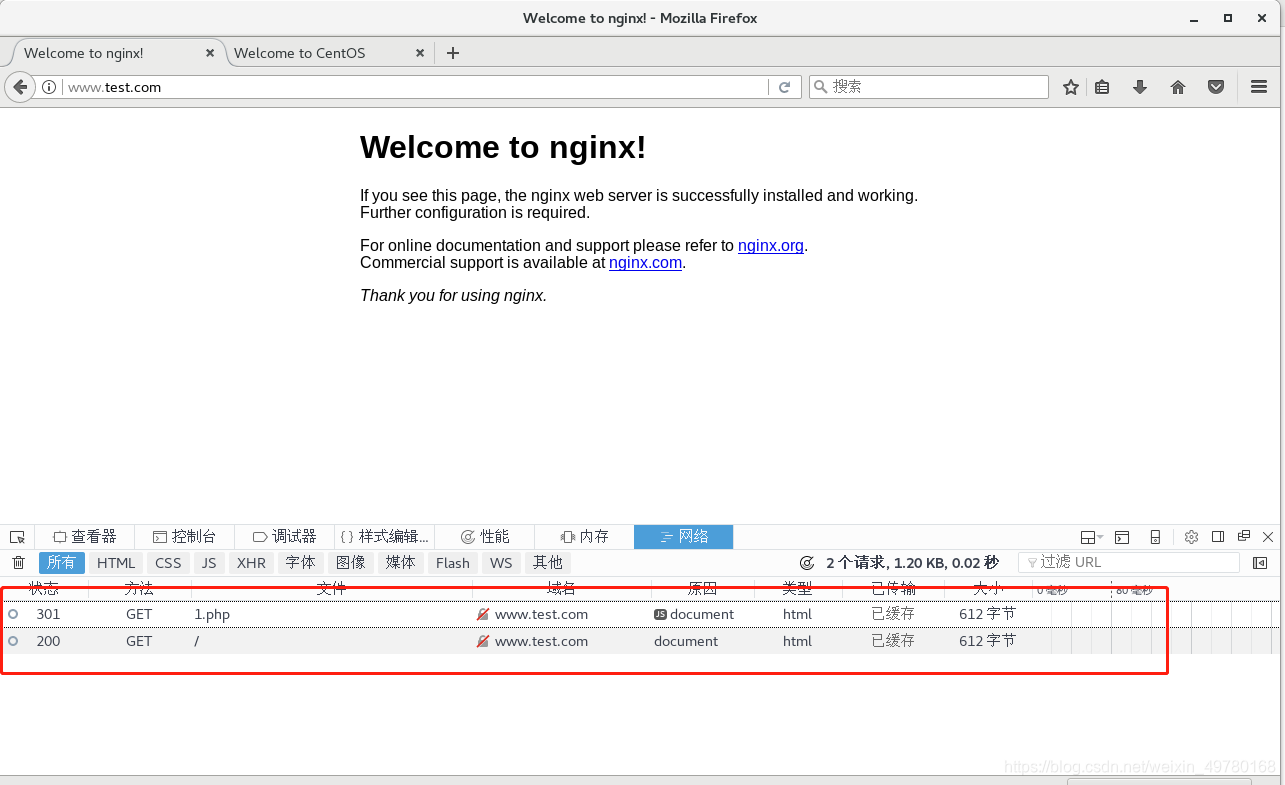Open devtools settings gear
The height and width of the screenshot is (785, 1285).
coord(1191,537)
